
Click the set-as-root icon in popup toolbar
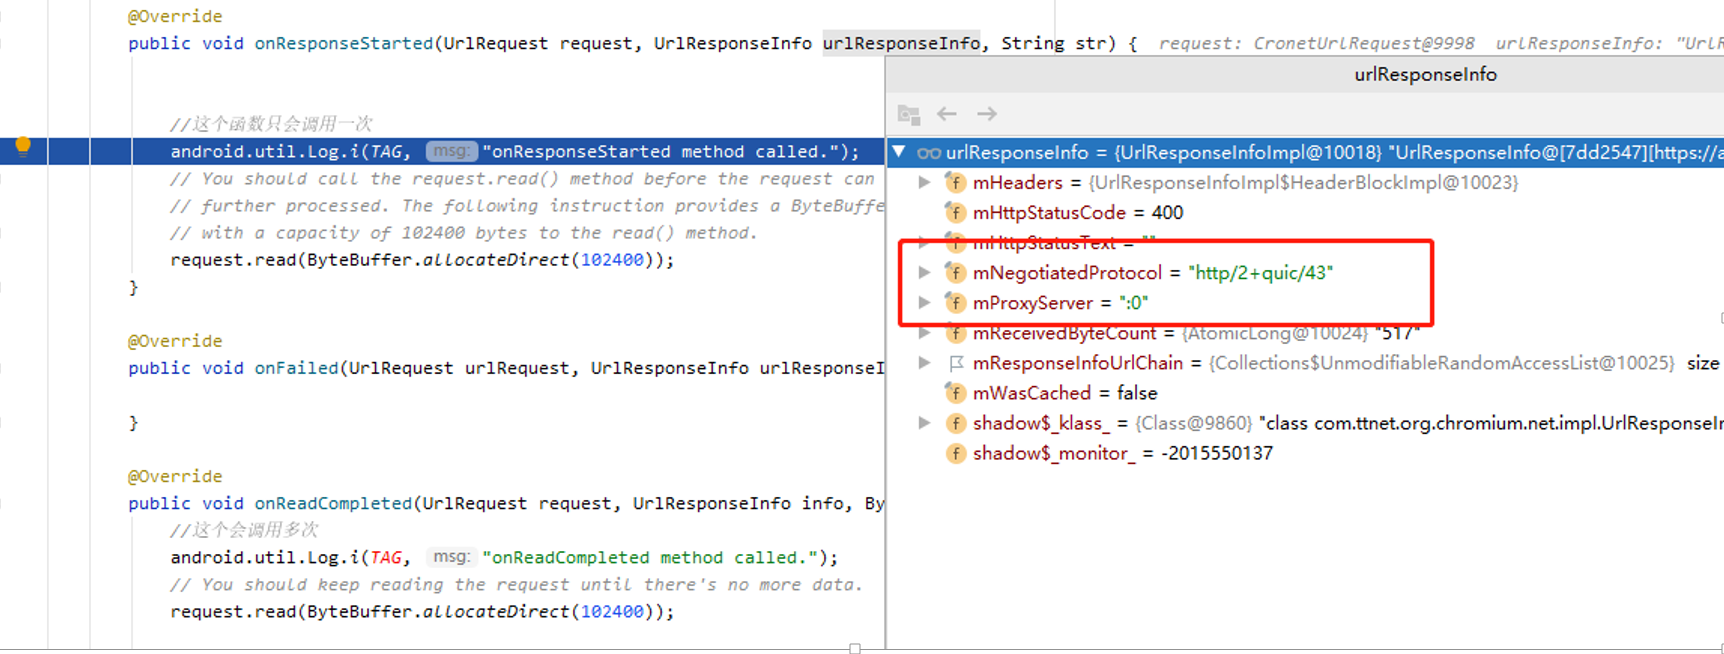click(908, 114)
